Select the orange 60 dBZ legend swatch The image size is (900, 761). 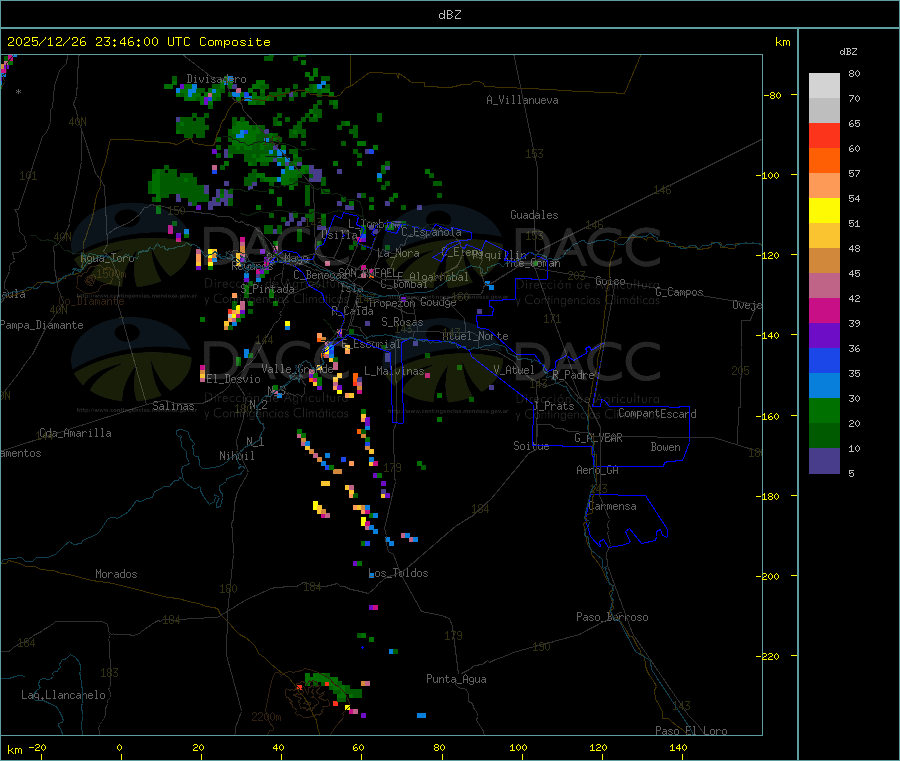click(824, 161)
